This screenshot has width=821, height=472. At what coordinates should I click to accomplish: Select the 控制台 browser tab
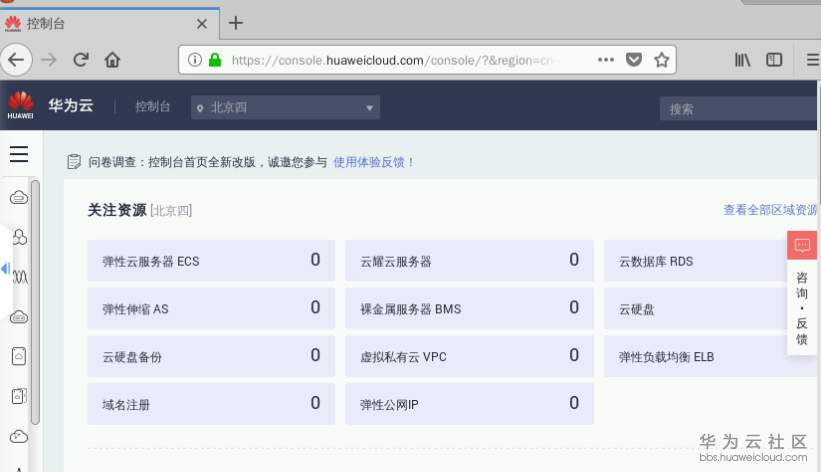[x=109, y=24]
